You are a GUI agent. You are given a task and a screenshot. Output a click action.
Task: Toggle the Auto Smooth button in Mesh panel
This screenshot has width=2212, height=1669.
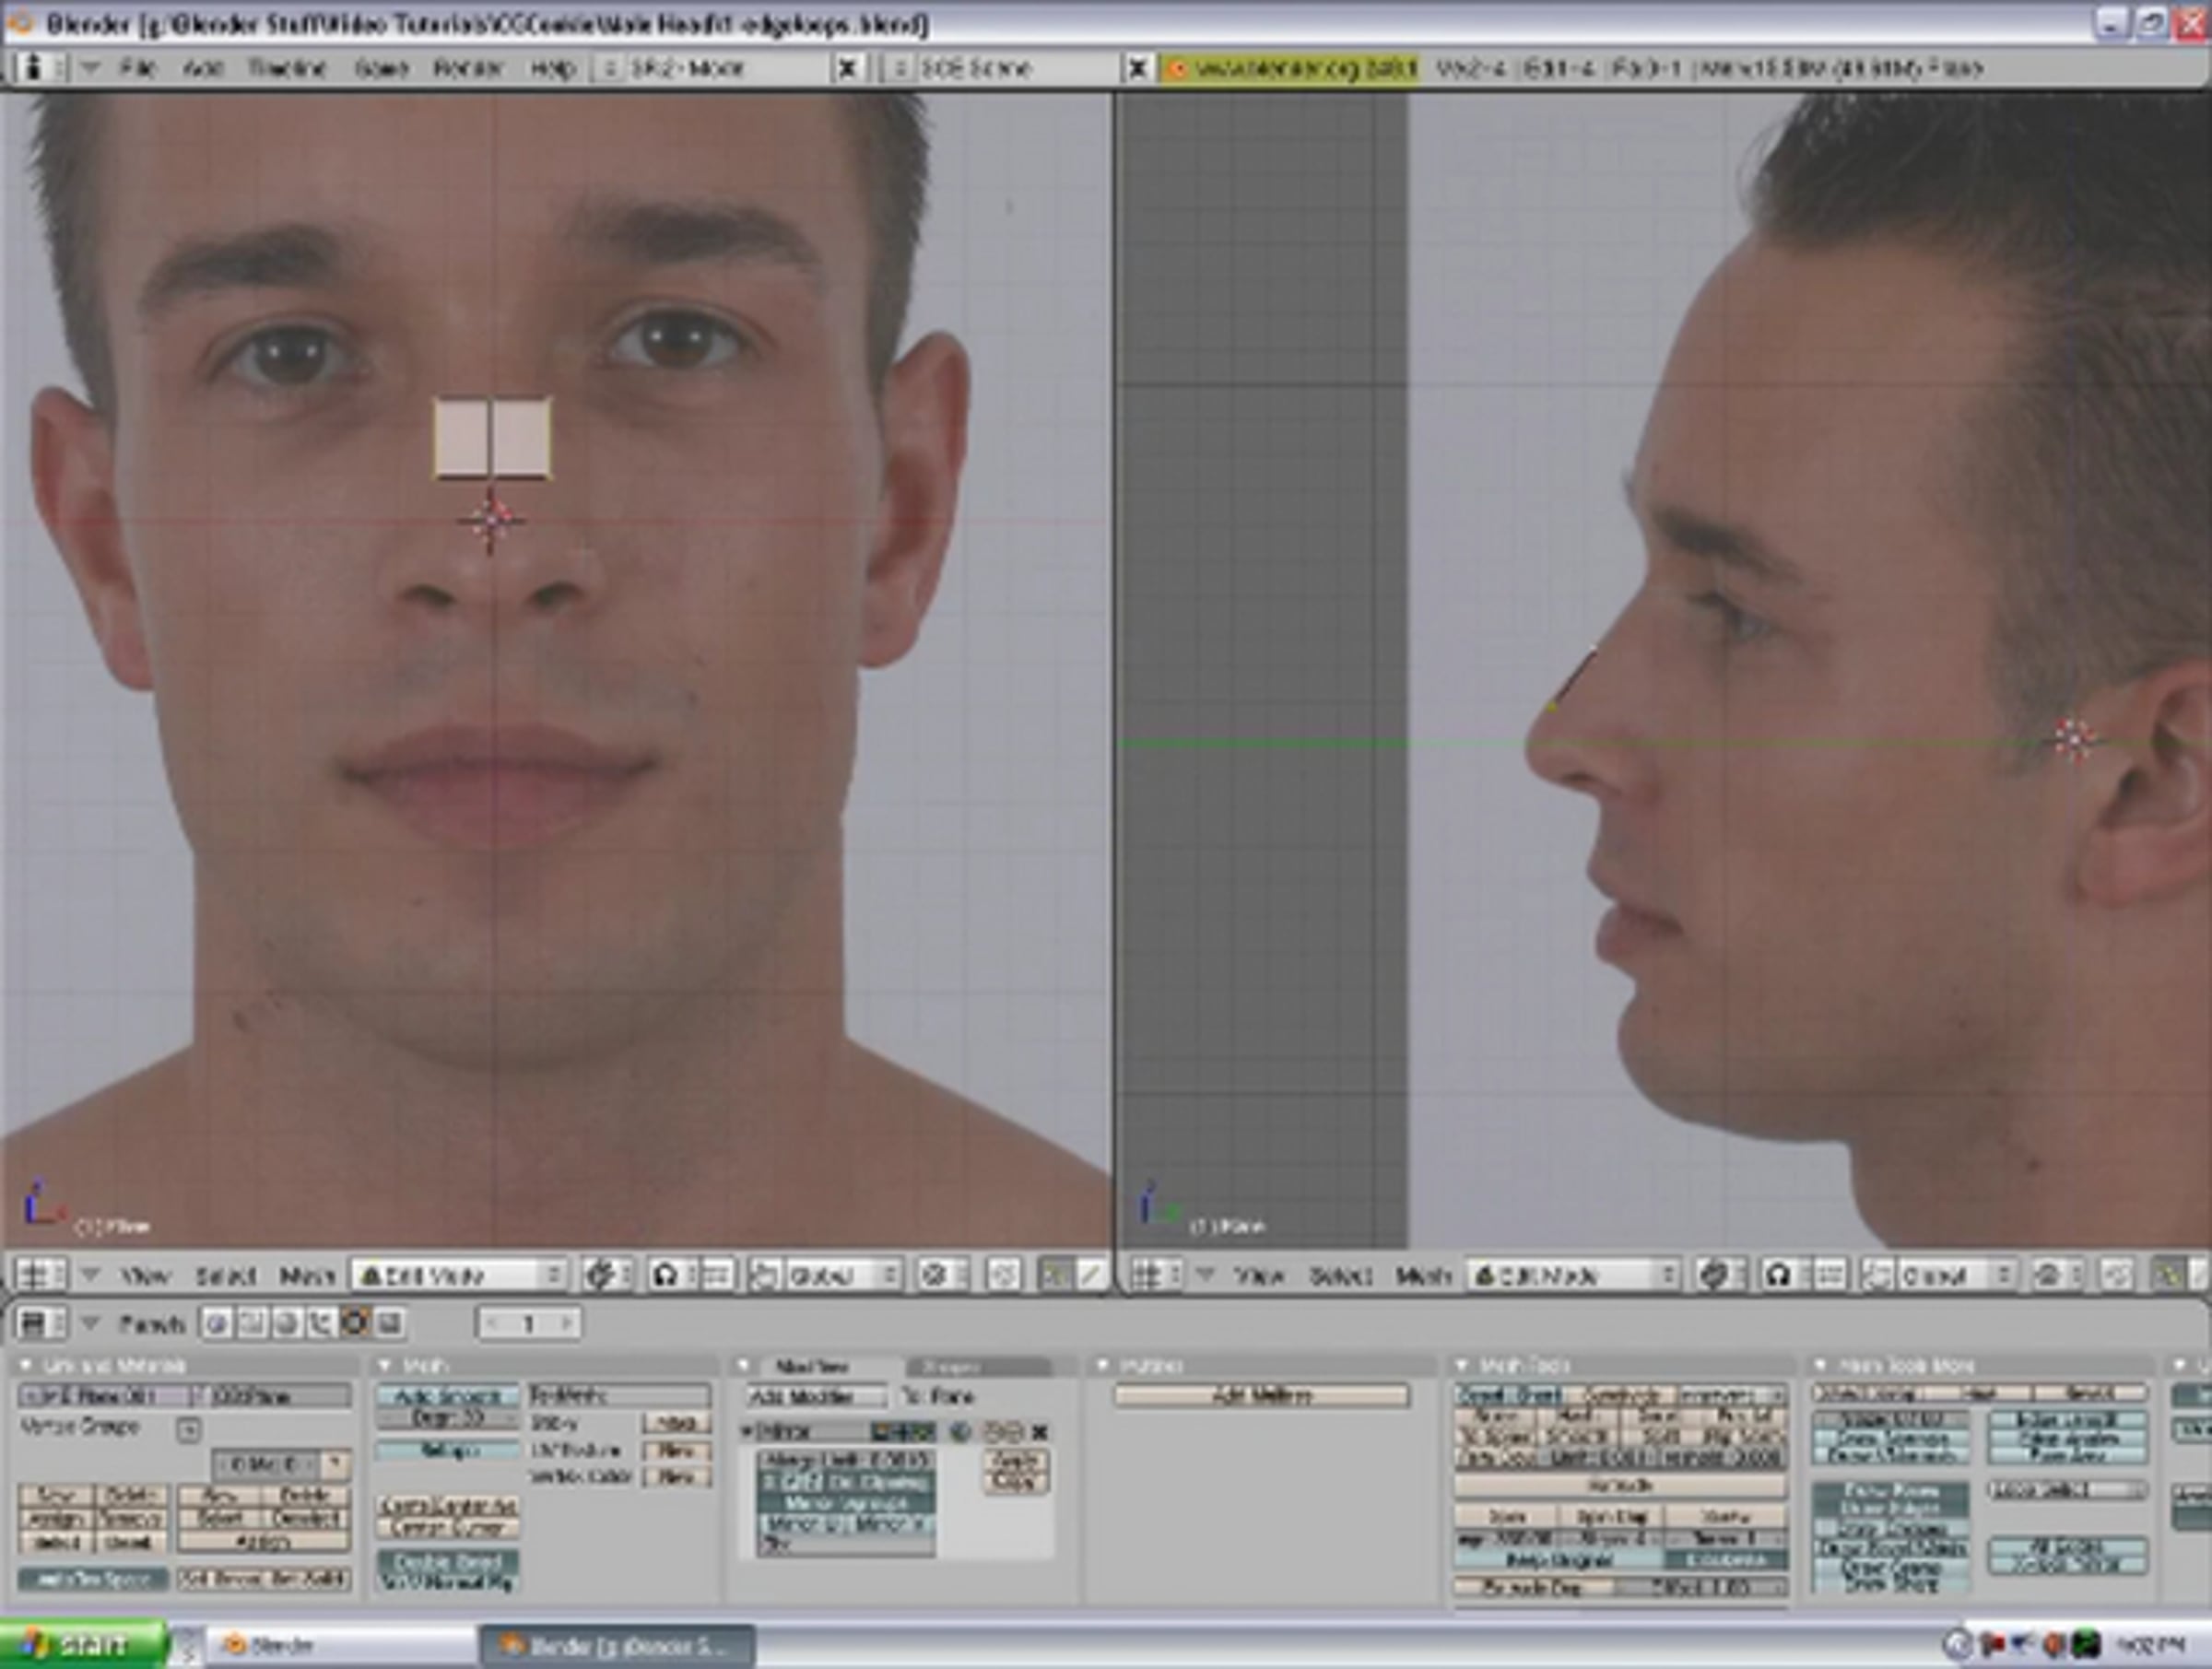coord(447,1396)
